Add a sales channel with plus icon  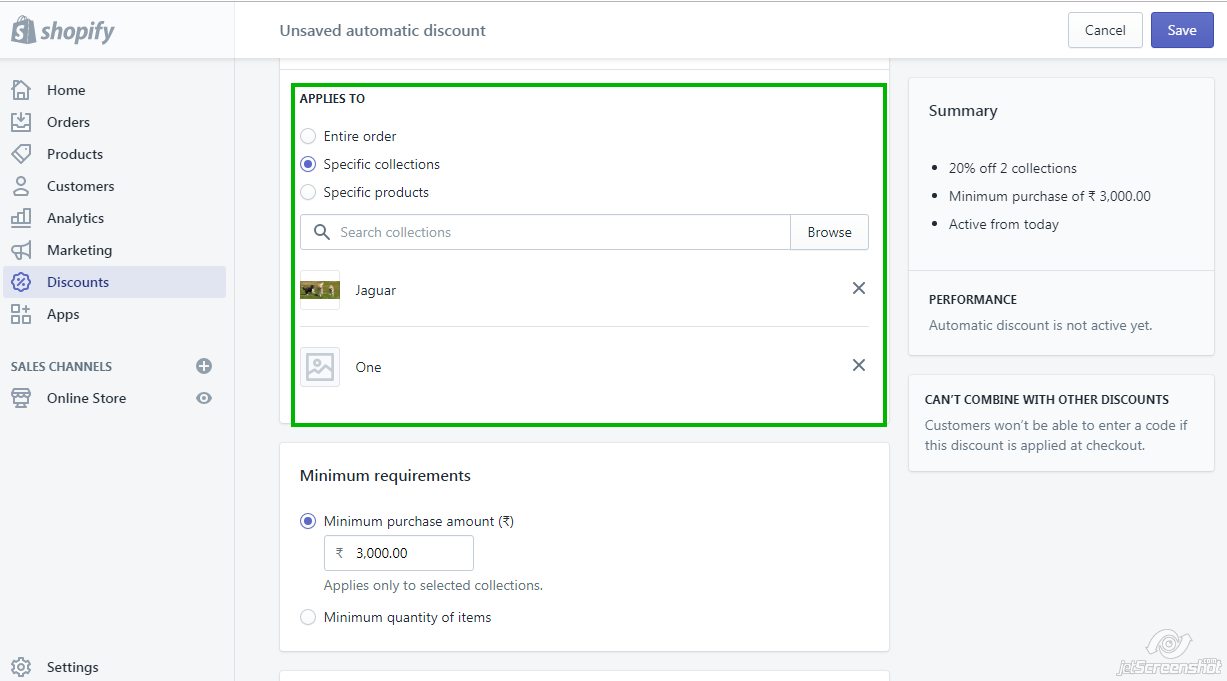click(204, 366)
